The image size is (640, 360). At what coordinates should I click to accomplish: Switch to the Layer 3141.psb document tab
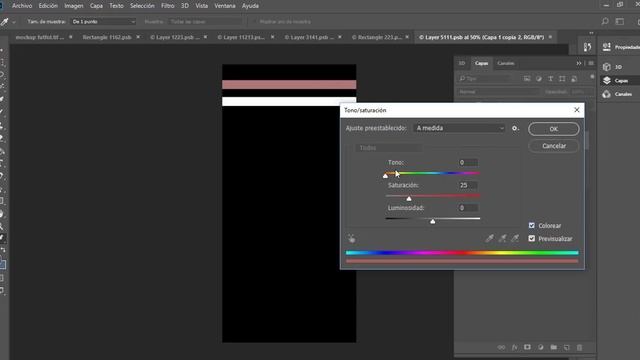click(x=309, y=37)
